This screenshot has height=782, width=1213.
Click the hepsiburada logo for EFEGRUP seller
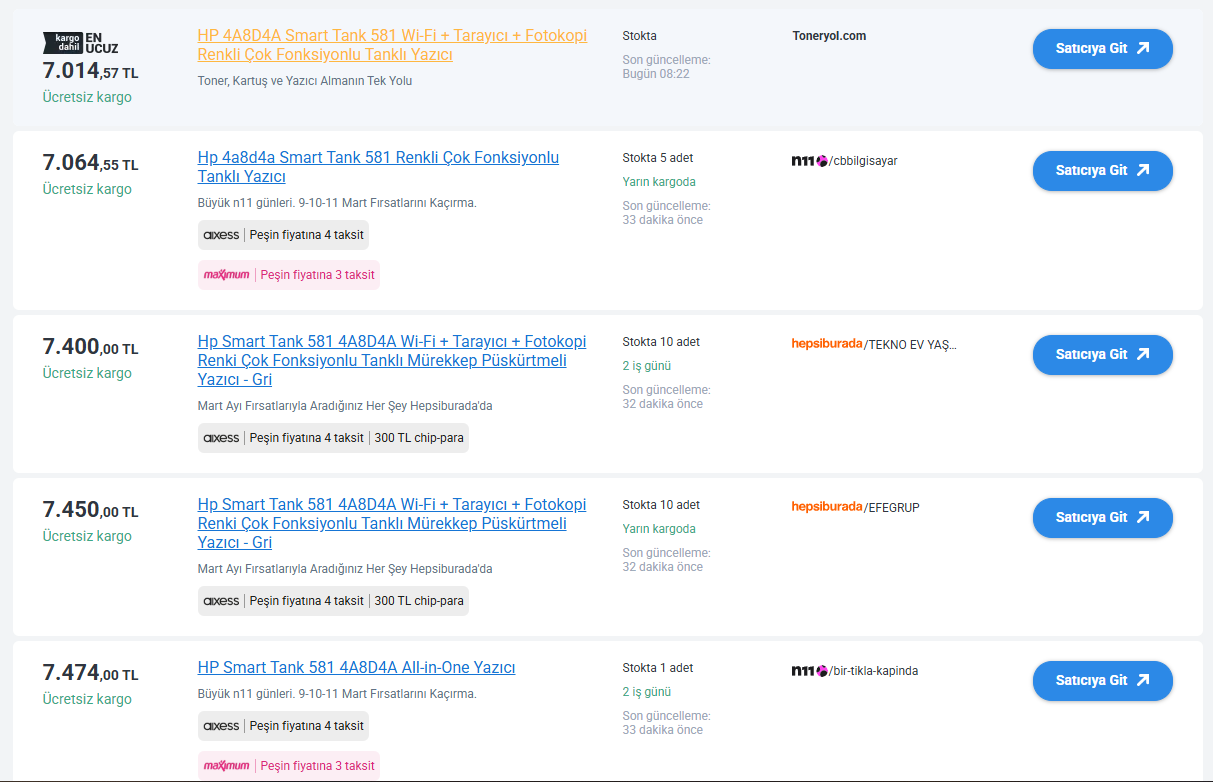pos(826,507)
